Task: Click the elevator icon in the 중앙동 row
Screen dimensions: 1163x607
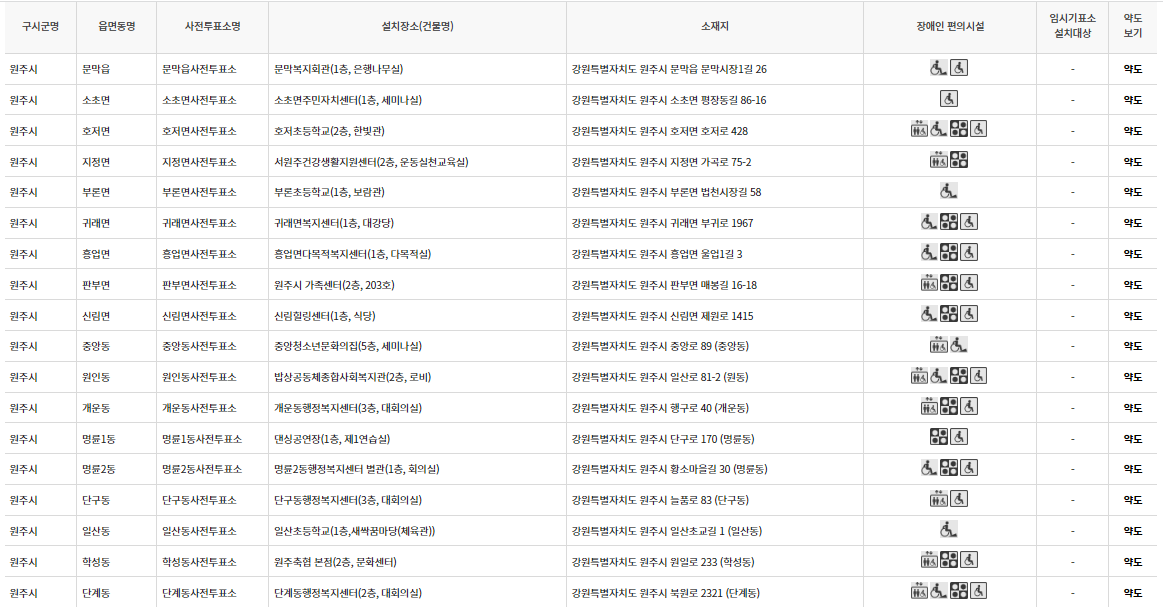Action: [x=938, y=345]
